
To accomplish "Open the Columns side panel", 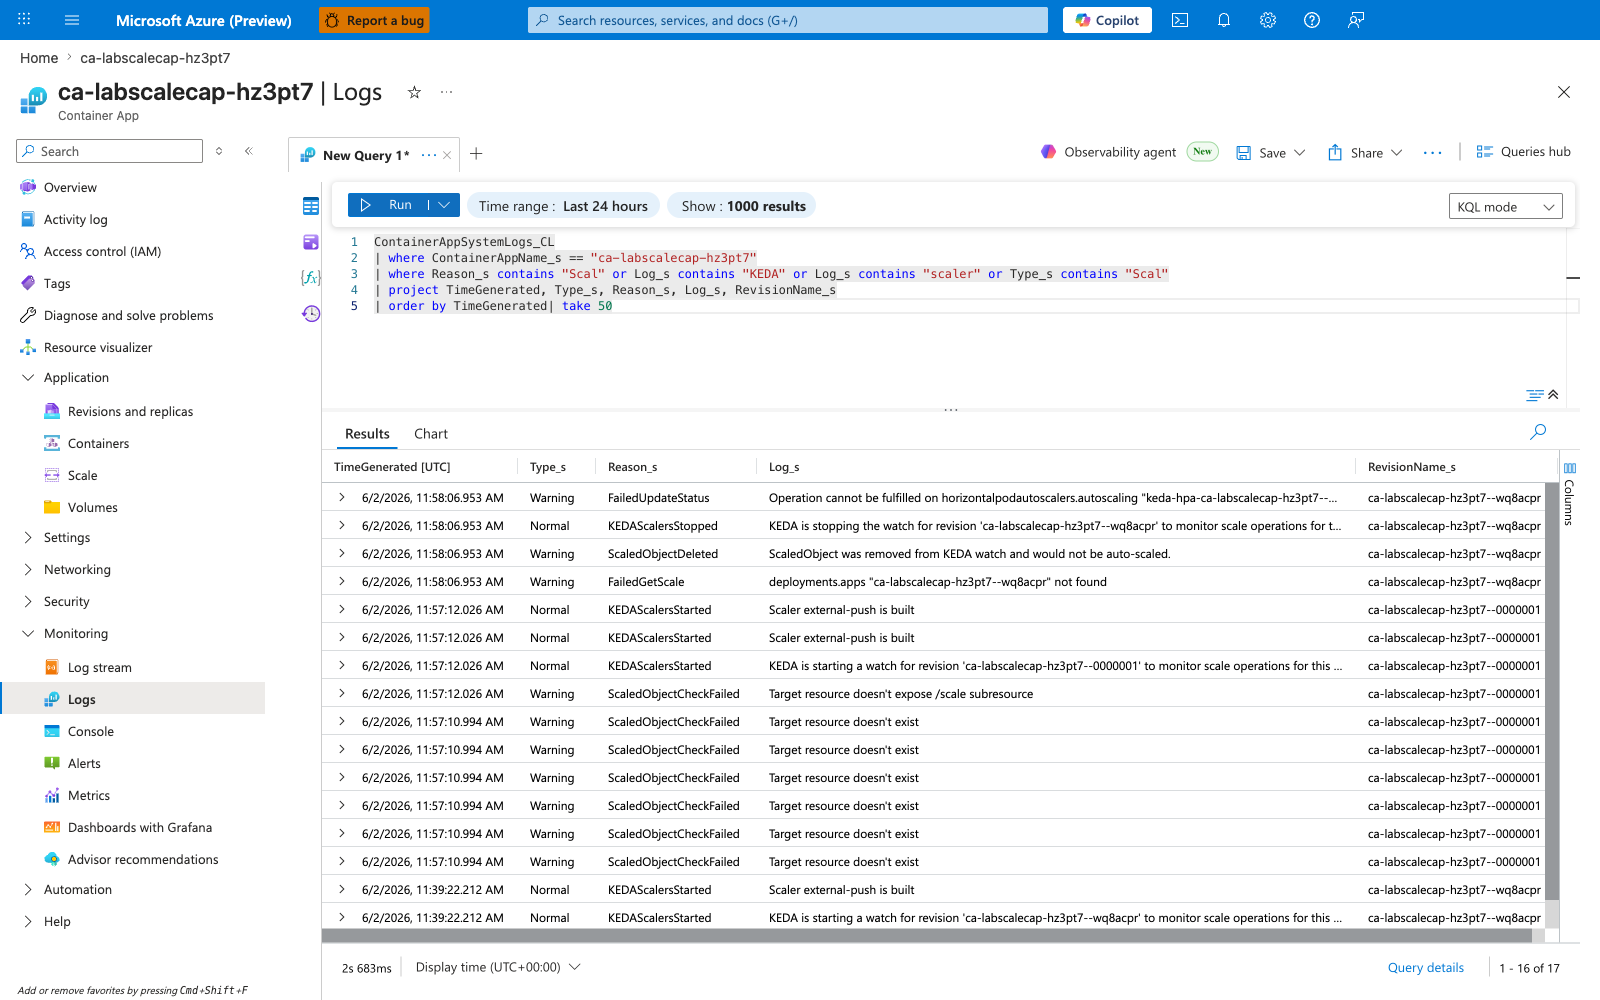I will tap(1569, 494).
